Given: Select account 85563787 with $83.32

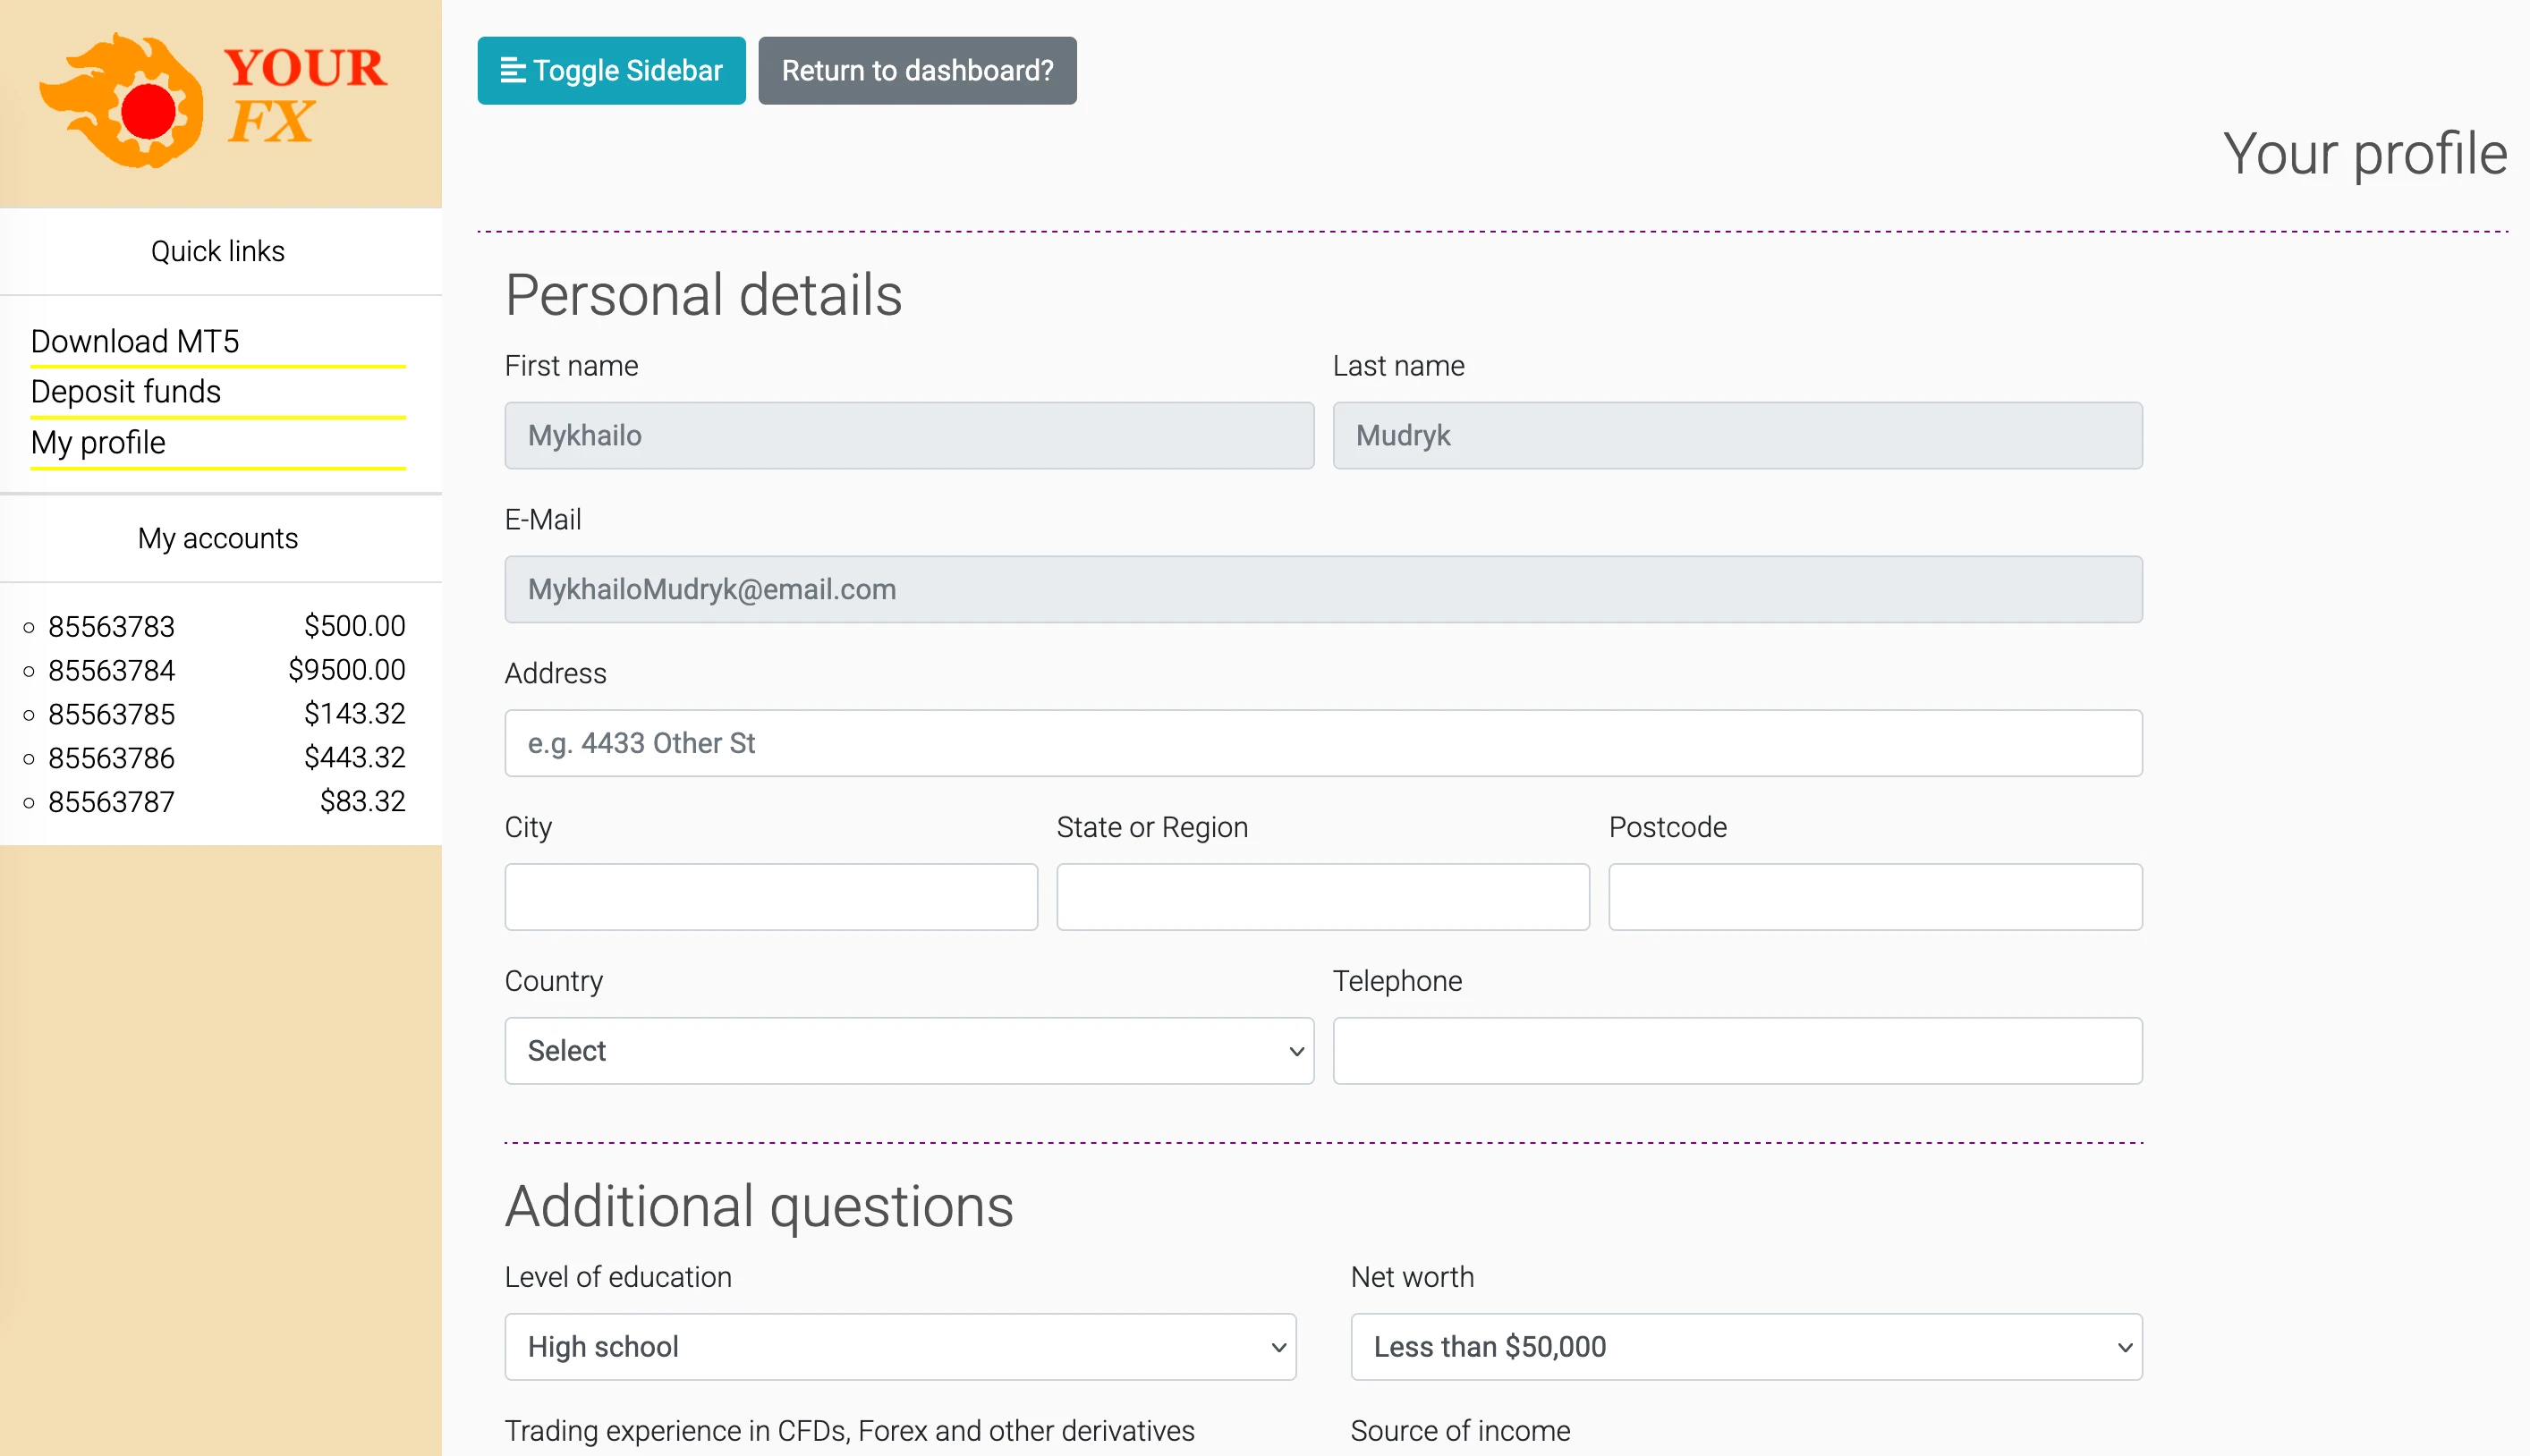Looking at the screenshot, I should tap(111, 802).
